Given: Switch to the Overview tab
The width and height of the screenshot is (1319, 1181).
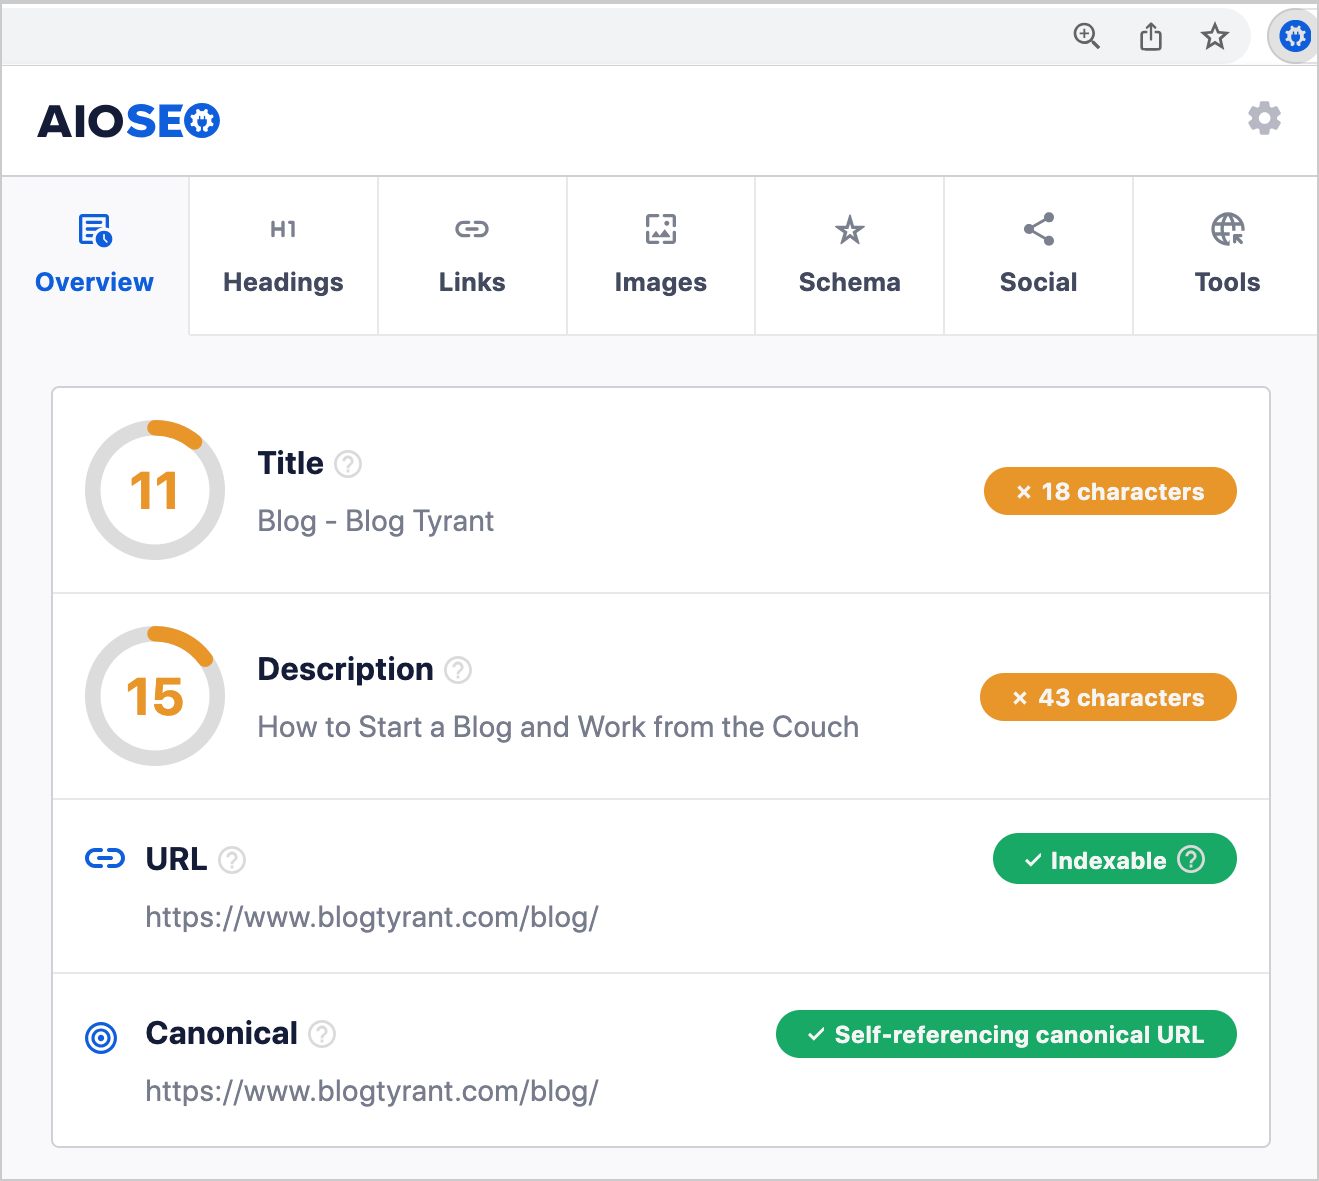Looking at the screenshot, I should [95, 255].
